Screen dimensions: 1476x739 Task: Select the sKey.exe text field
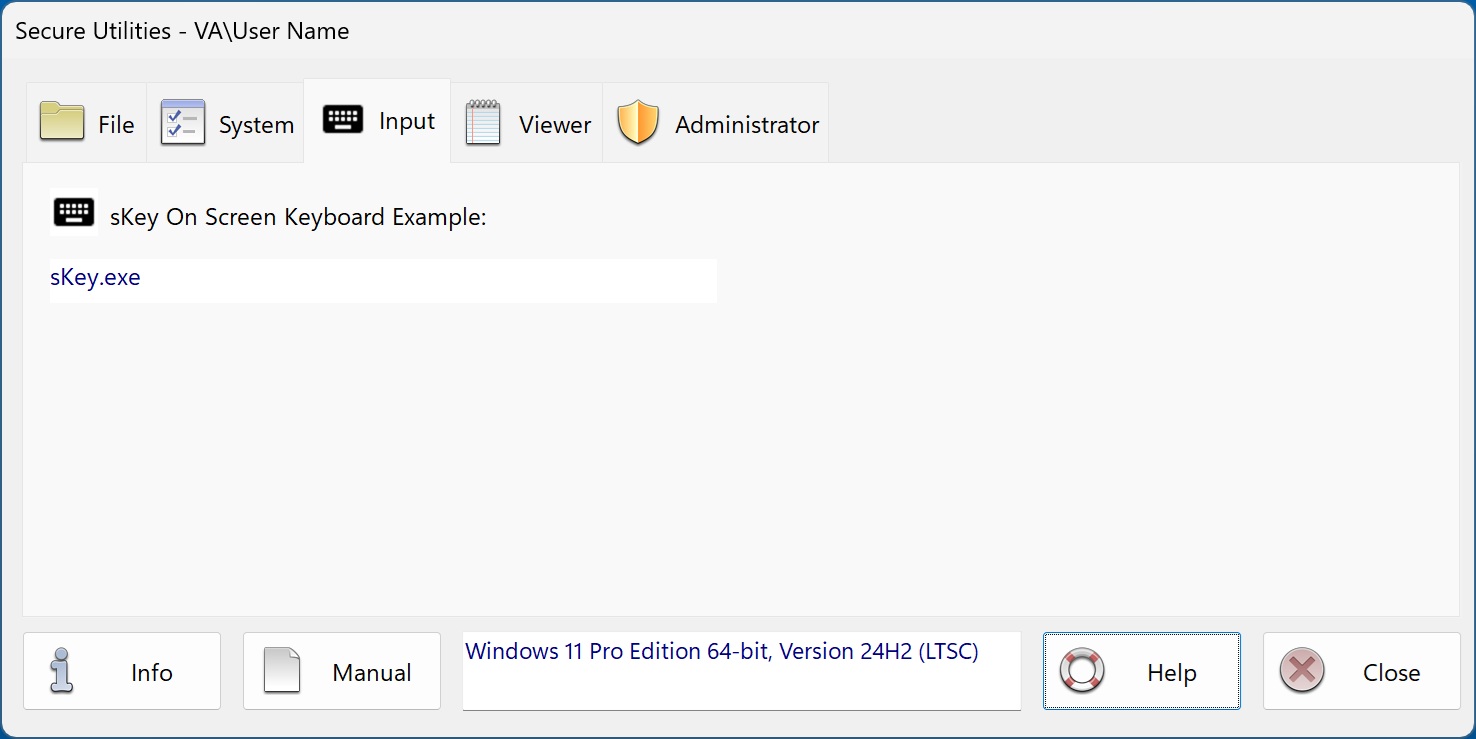pos(383,281)
